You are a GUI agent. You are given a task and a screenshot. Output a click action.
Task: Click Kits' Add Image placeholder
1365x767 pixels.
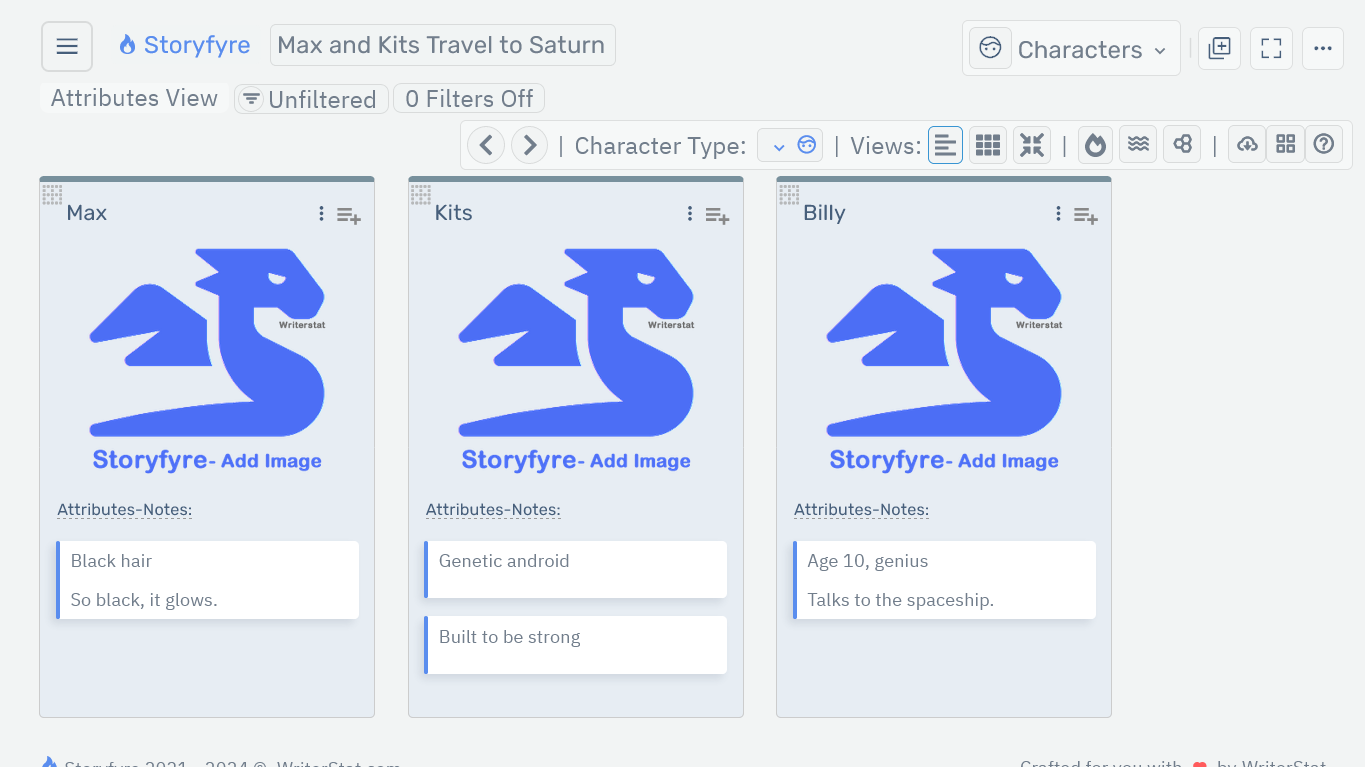coord(576,359)
